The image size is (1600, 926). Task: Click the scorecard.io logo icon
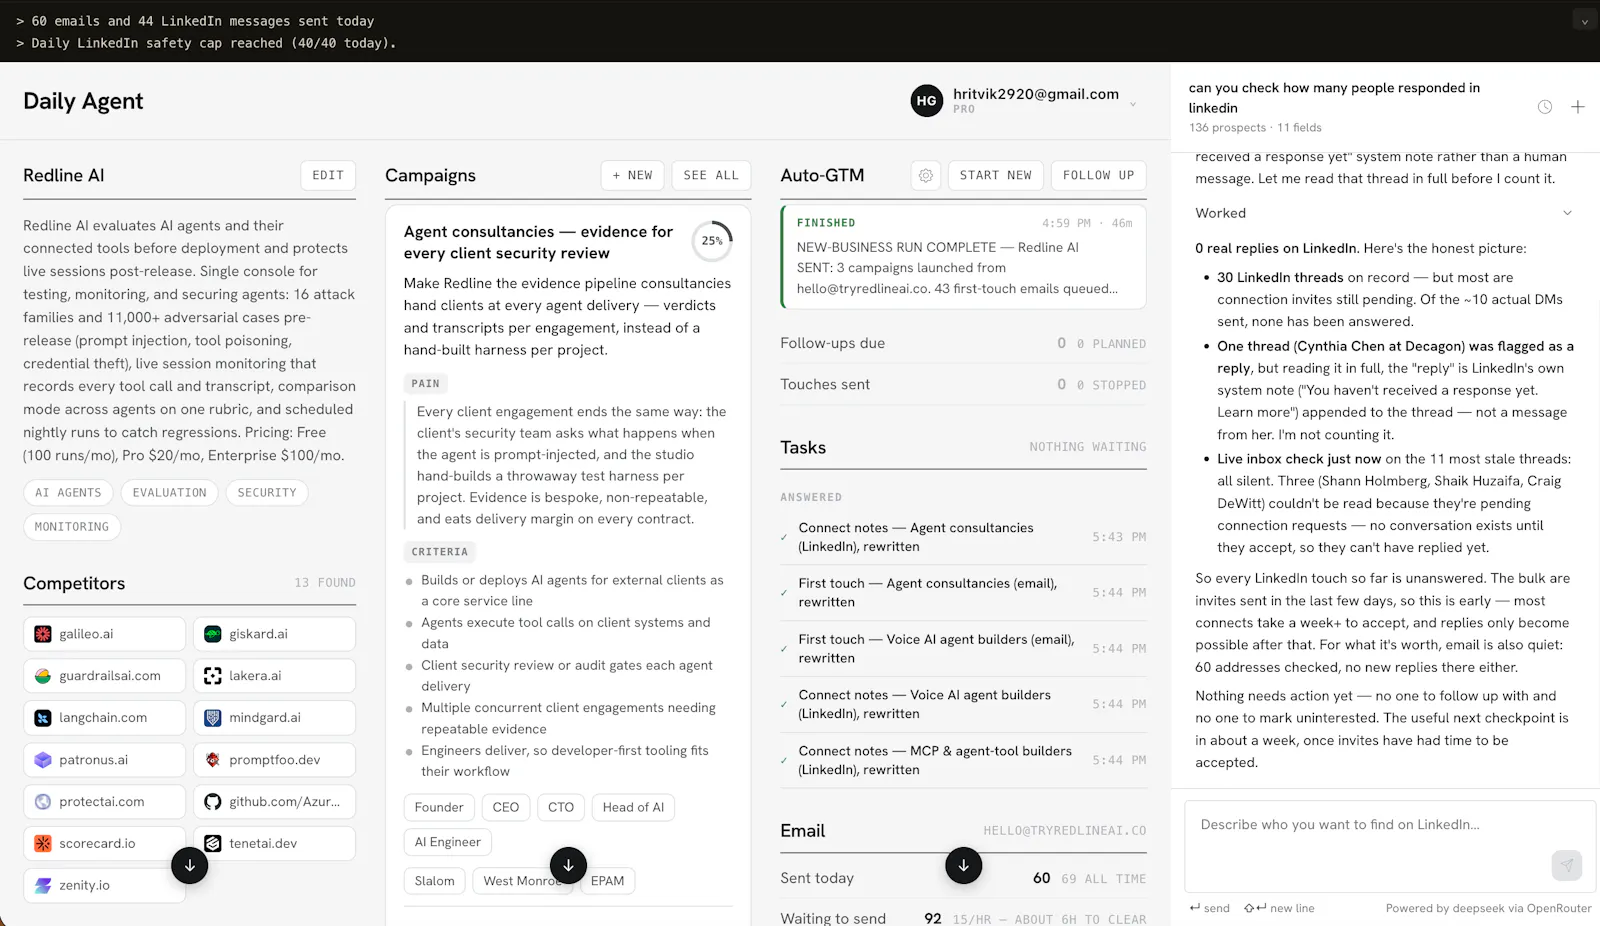click(43, 844)
